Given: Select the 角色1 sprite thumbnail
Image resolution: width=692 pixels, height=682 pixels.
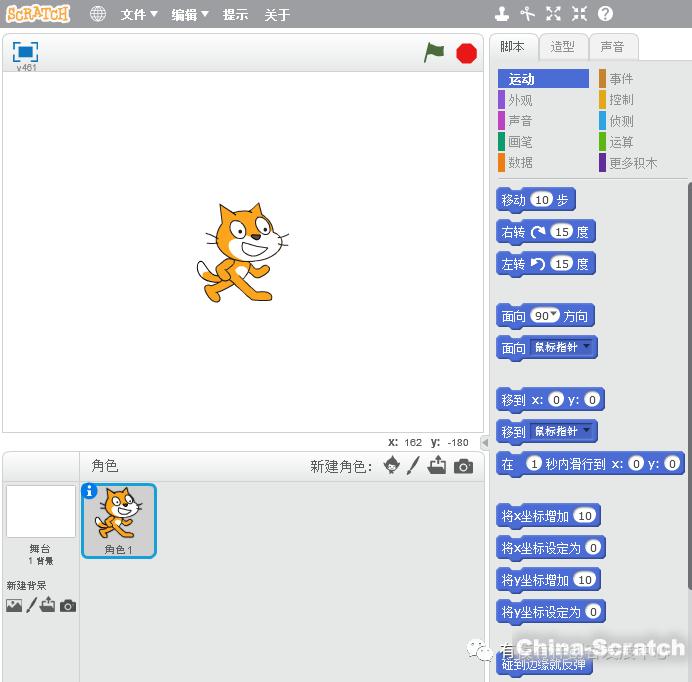Looking at the screenshot, I should click(x=119, y=520).
